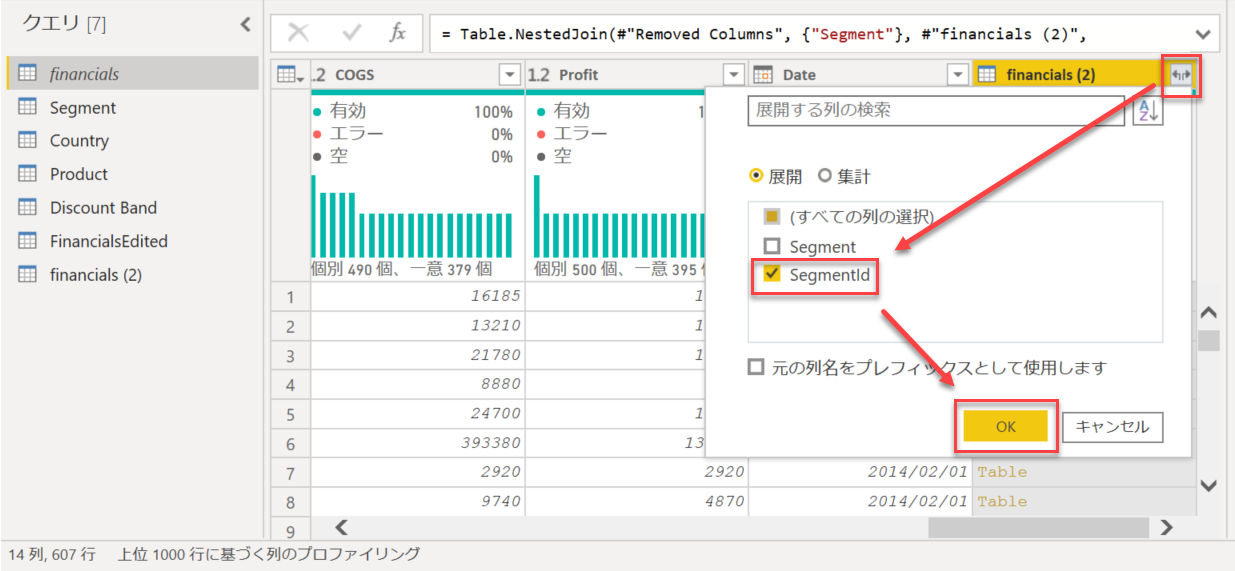Select the 展開 radio button

pos(757,176)
